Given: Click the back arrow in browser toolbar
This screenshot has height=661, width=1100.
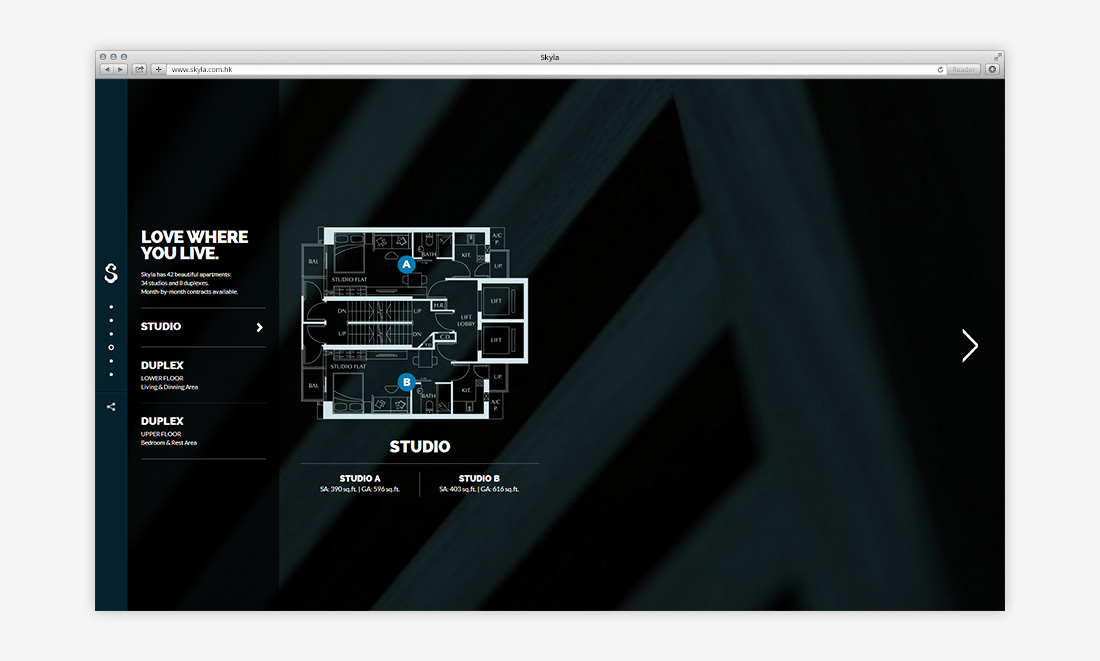Looking at the screenshot, I should click(x=107, y=69).
